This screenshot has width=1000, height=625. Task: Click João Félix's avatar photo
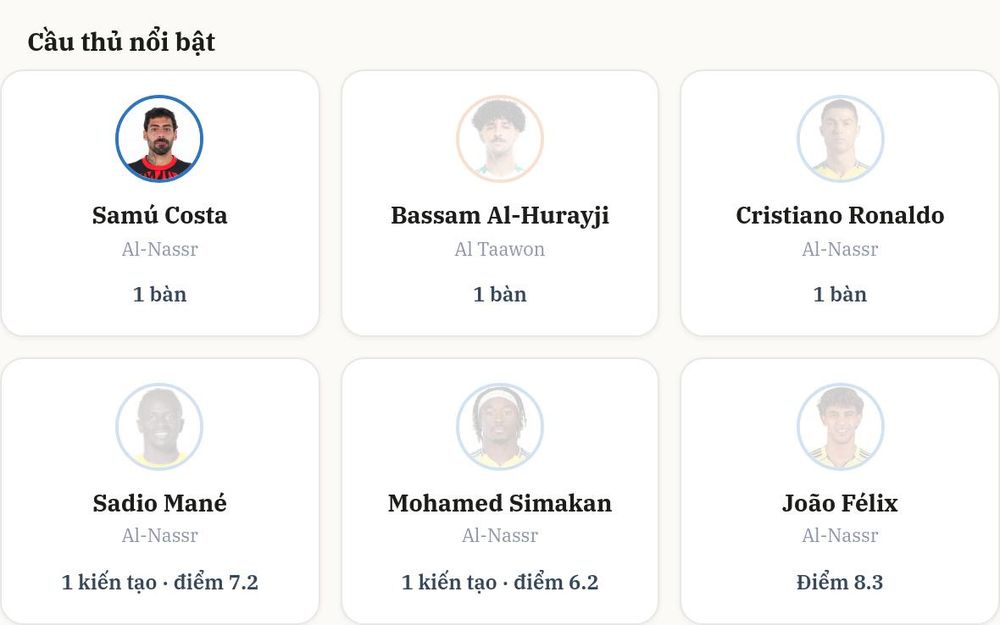[840, 426]
